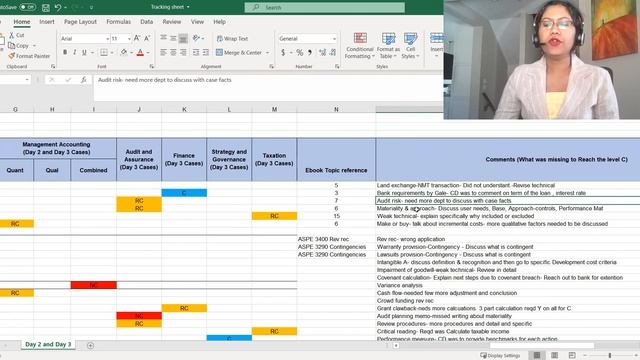Switch to the Insert tab
Viewport: 640px width, 360px height.
click(47, 22)
